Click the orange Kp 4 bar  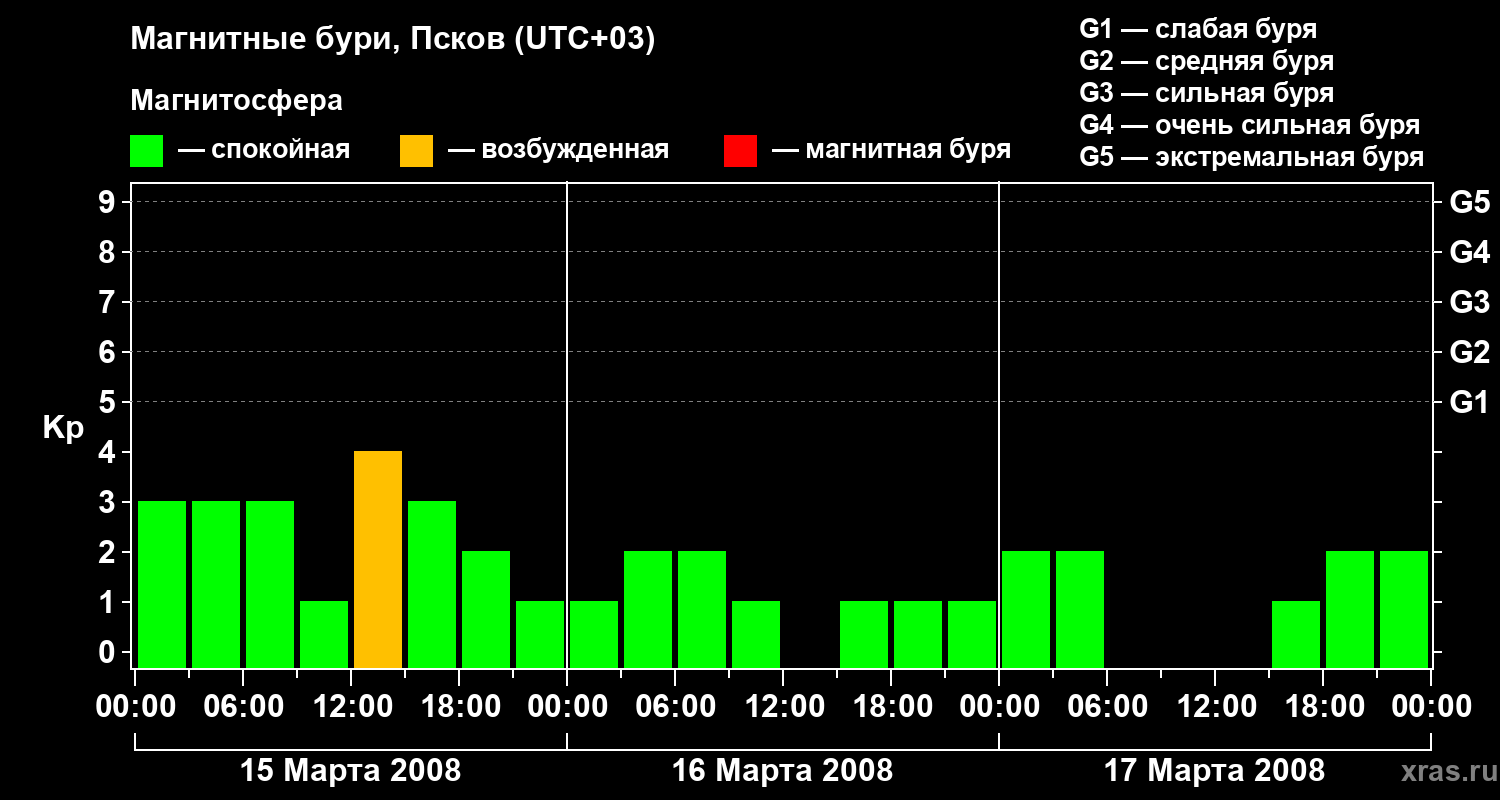378,560
